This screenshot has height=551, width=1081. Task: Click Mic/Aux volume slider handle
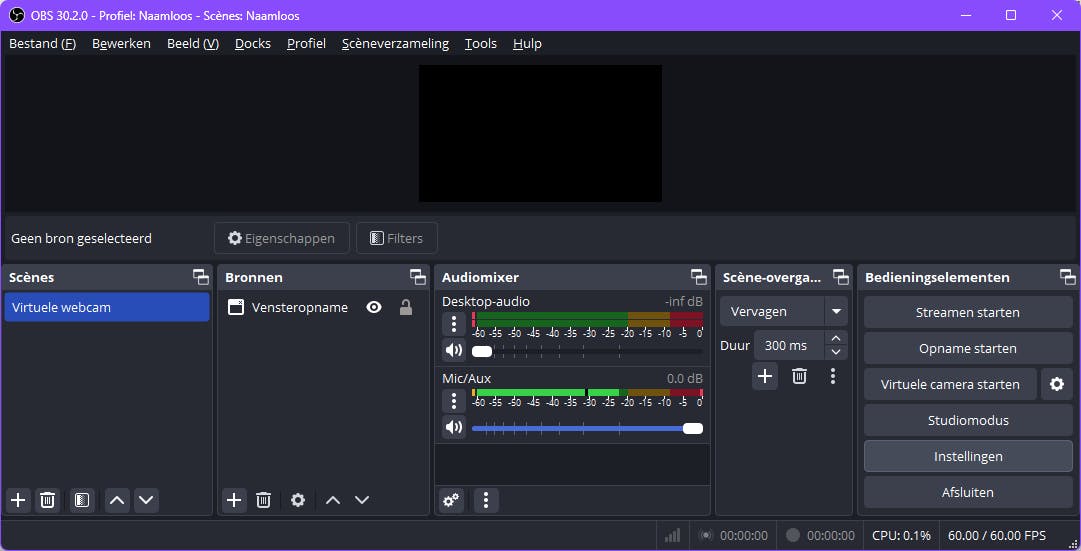[693, 428]
